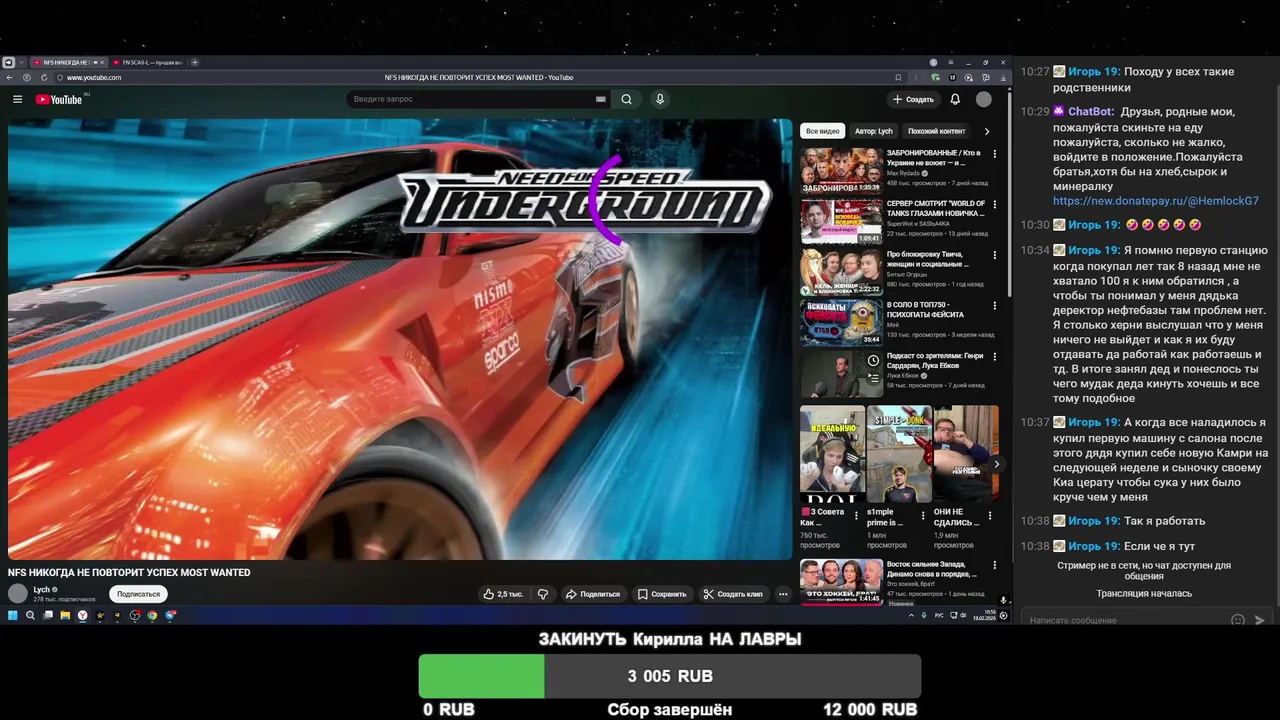The height and width of the screenshot is (720, 1280).
Task: Open the Windows Start button
Action: [13, 616]
